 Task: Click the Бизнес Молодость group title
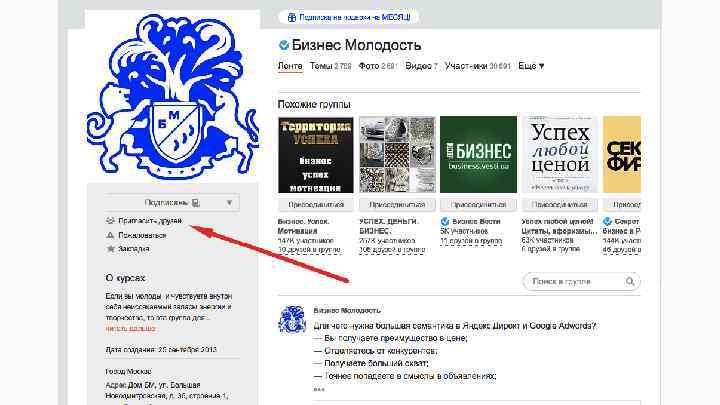point(356,45)
